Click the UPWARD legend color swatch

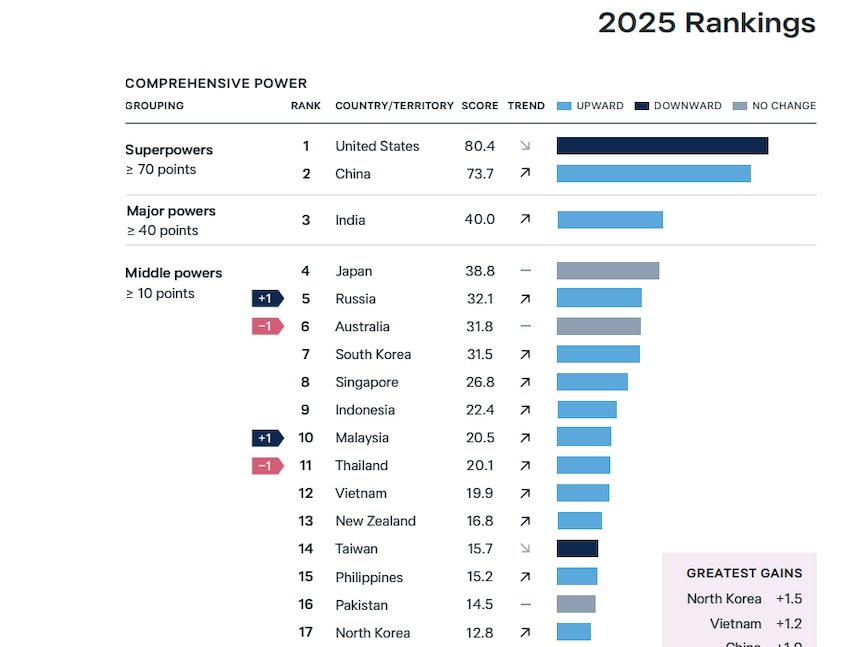click(x=564, y=106)
